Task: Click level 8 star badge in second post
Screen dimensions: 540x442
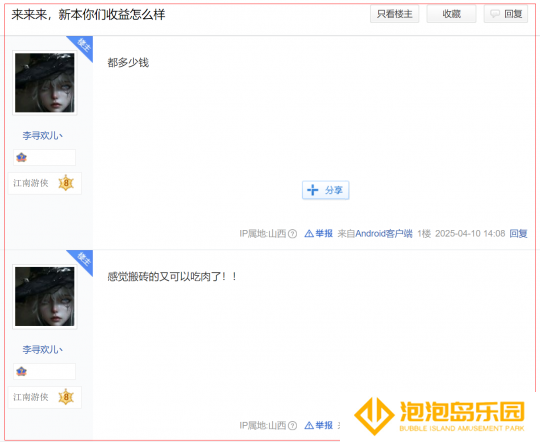Action: tap(66, 397)
